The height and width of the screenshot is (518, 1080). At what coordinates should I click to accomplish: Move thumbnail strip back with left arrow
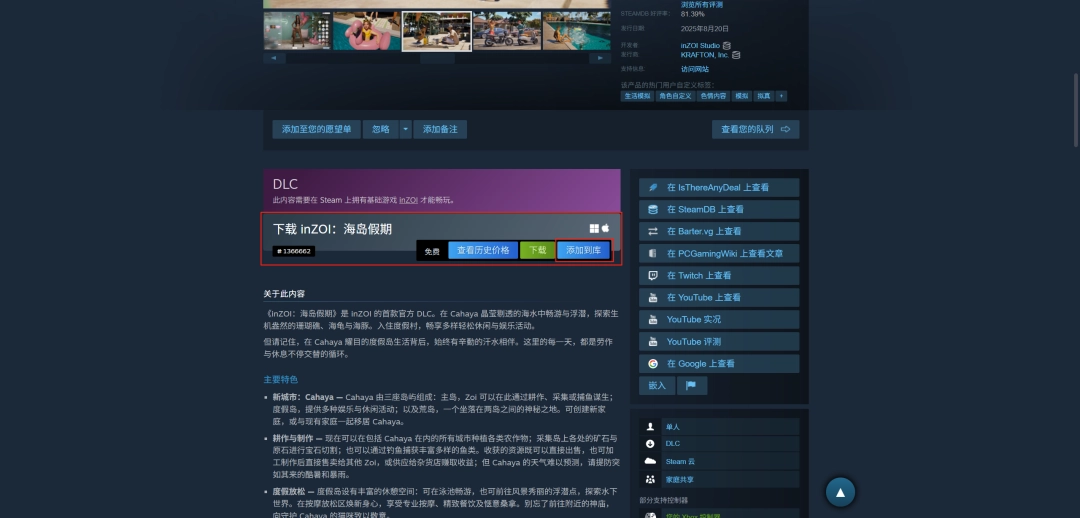[274, 59]
